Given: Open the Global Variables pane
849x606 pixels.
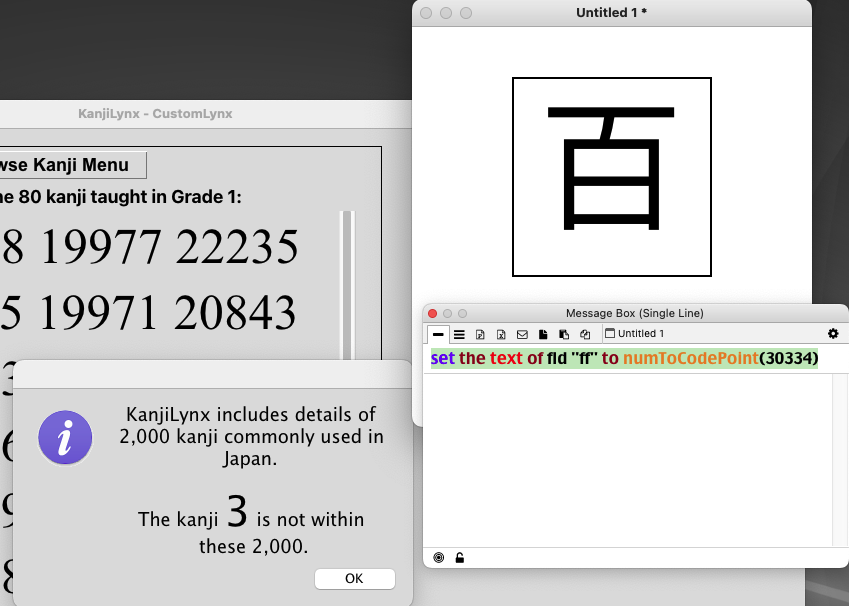Looking at the screenshot, I should pyautogui.click(x=501, y=334).
